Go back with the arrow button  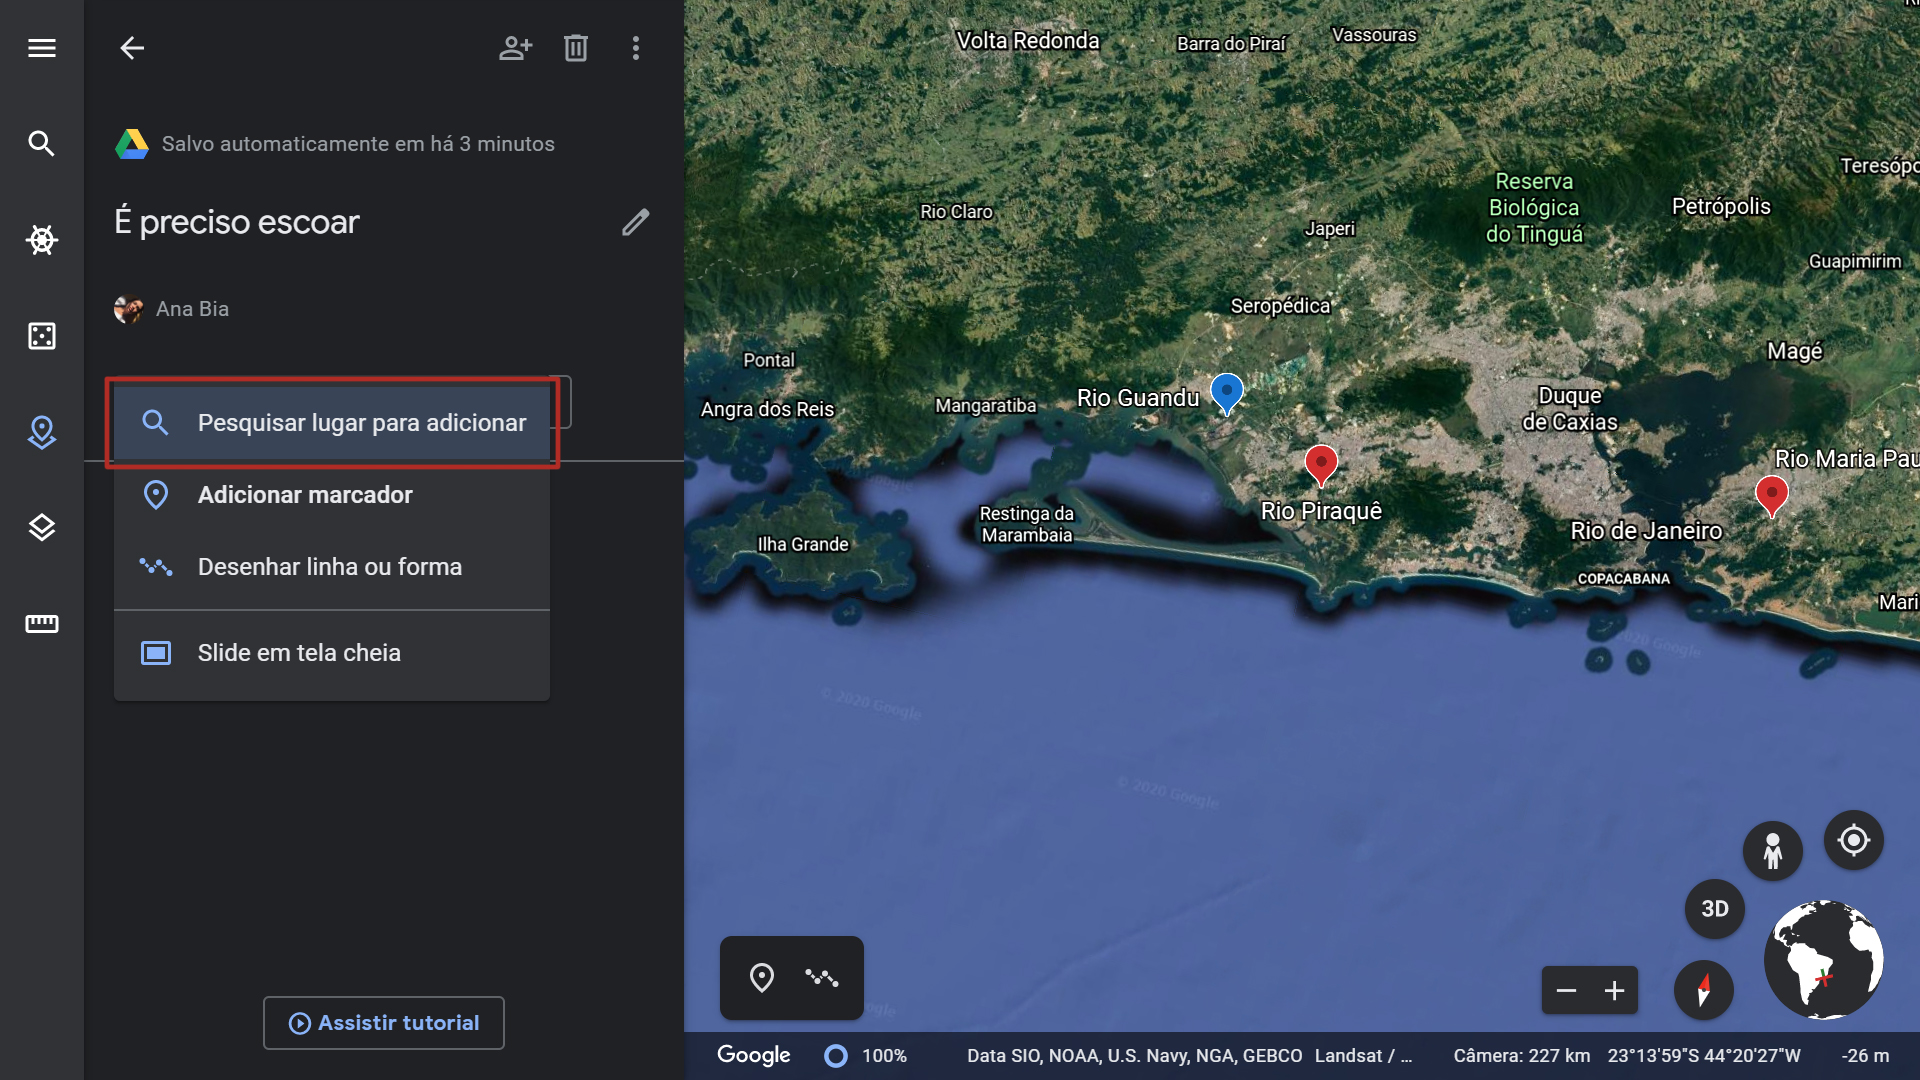pos(132,48)
